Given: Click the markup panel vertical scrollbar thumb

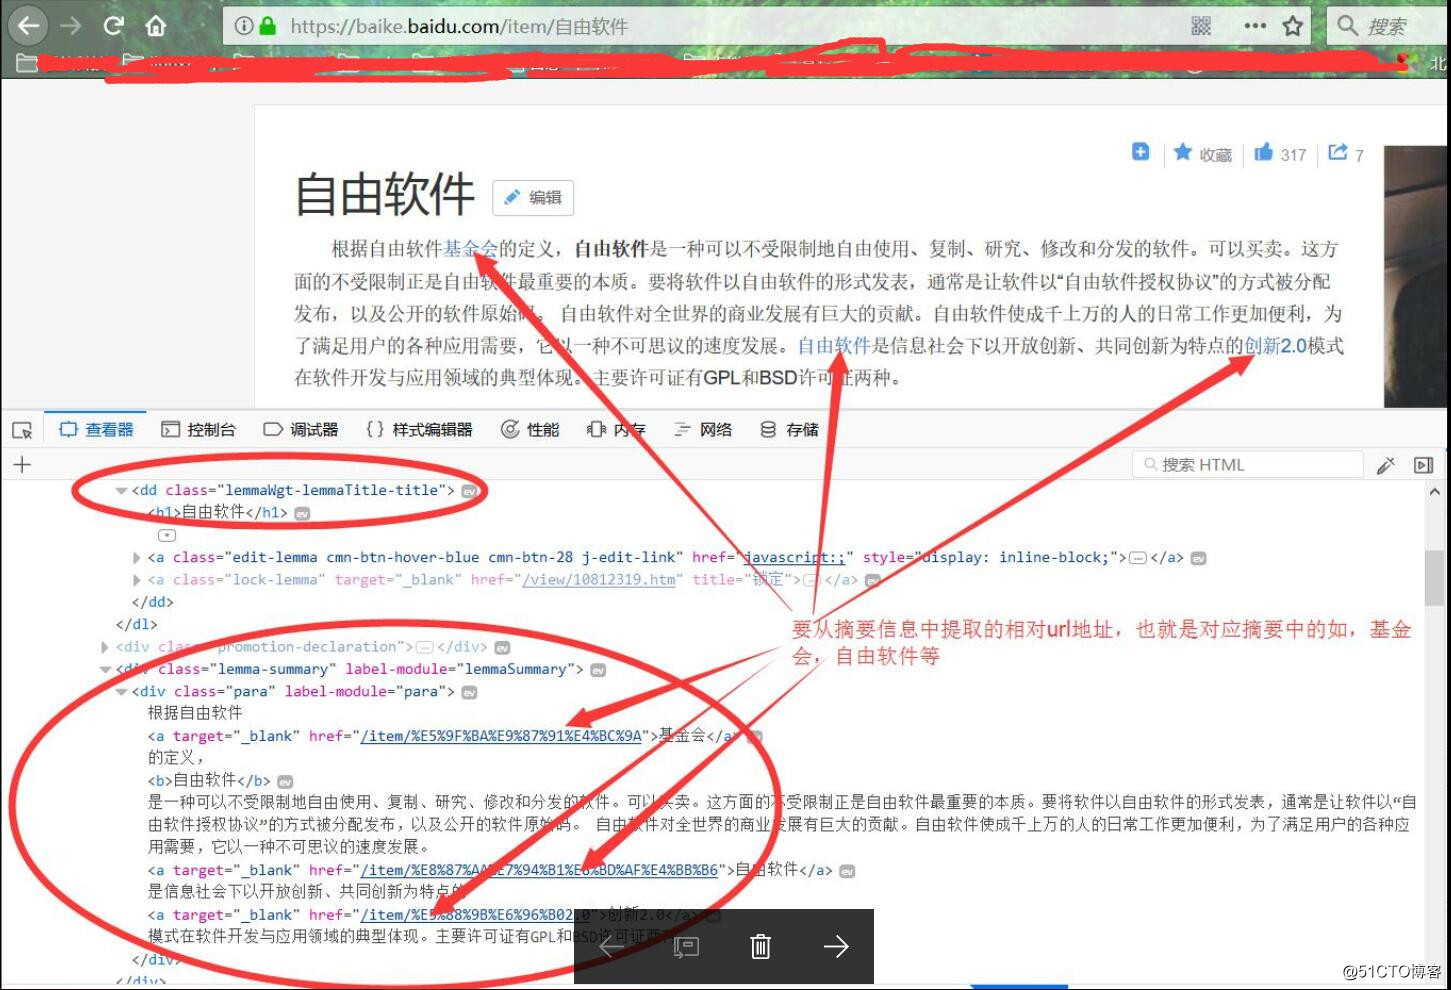Looking at the screenshot, I should click(x=1434, y=577).
